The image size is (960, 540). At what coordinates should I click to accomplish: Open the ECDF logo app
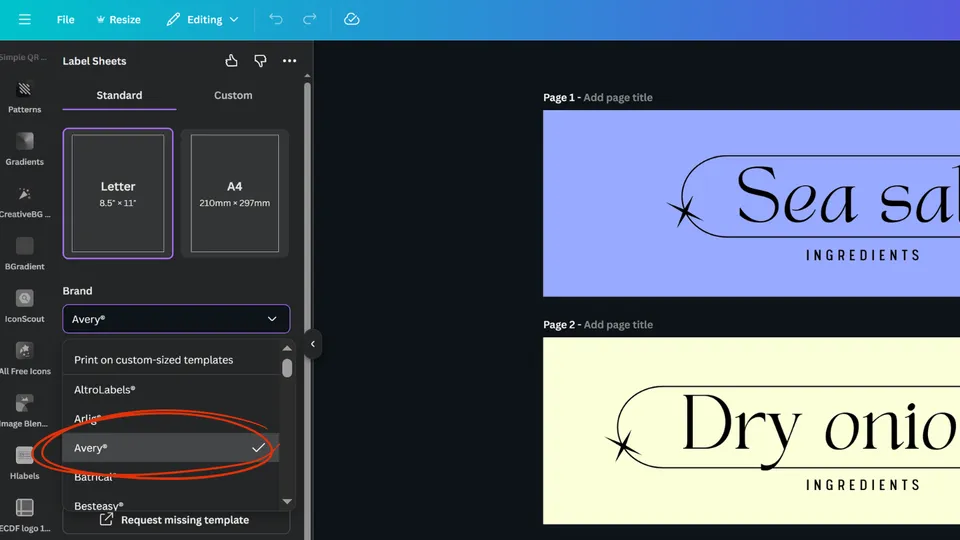click(x=24, y=516)
